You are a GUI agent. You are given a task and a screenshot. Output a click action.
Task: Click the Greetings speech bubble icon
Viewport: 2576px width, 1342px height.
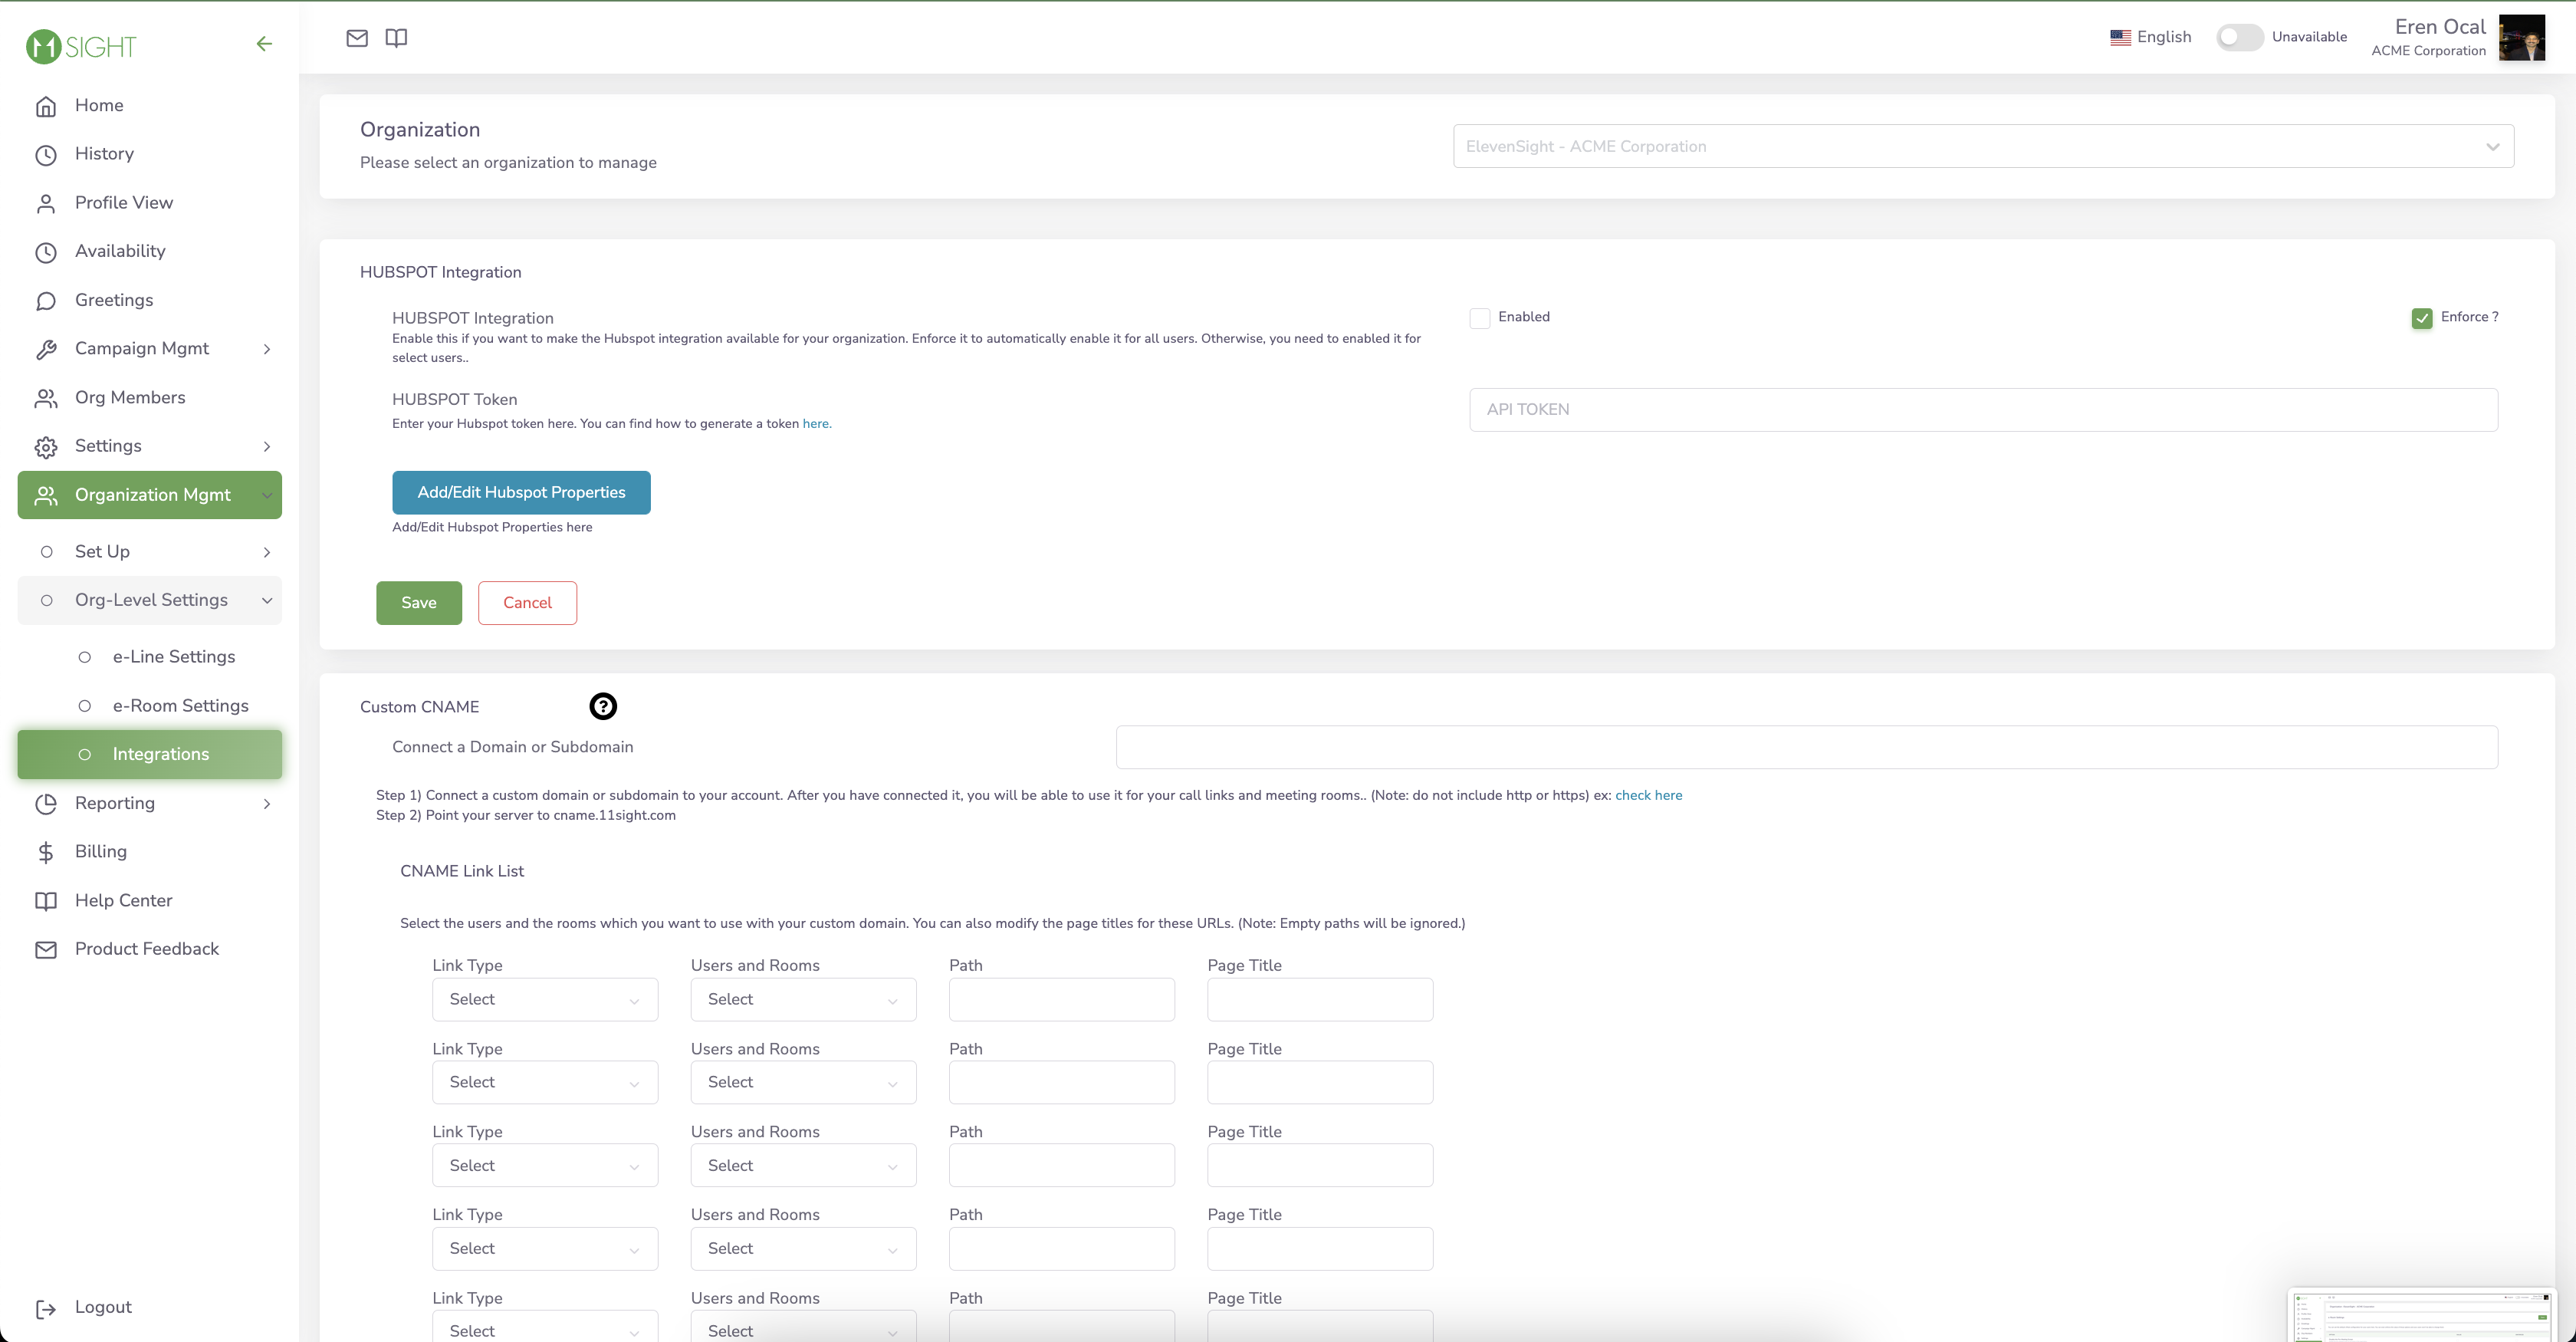pyautogui.click(x=46, y=301)
